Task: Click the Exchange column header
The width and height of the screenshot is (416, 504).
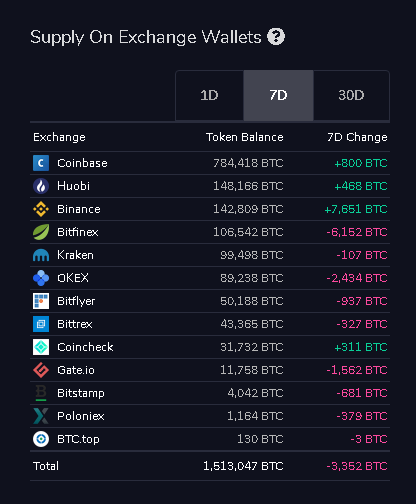Action: point(59,137)
